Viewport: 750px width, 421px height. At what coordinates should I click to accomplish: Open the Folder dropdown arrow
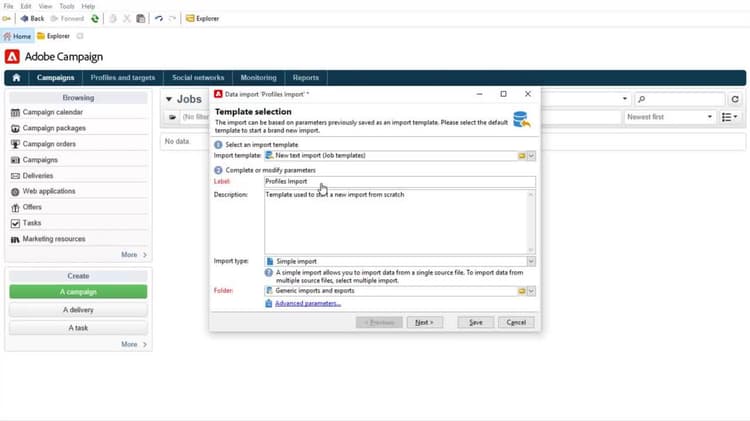pos(531,291)
